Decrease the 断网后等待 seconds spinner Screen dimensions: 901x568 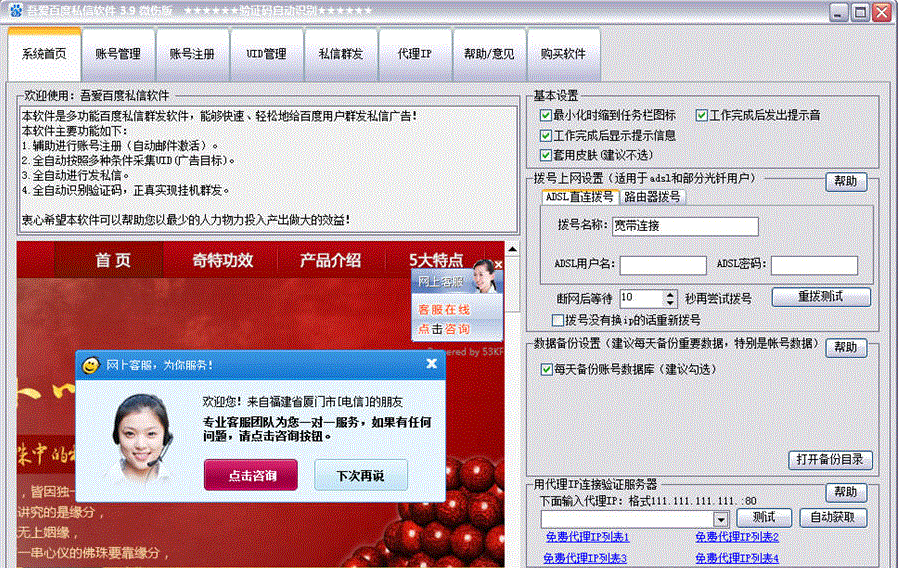[670, 302]
